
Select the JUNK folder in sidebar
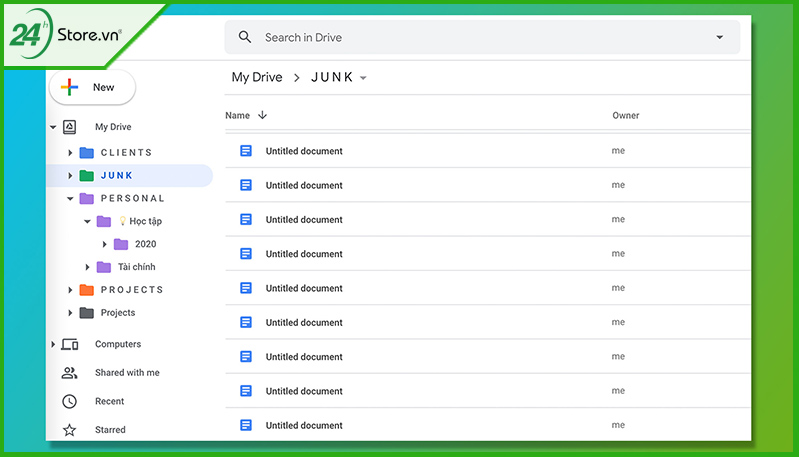(117, 175)
